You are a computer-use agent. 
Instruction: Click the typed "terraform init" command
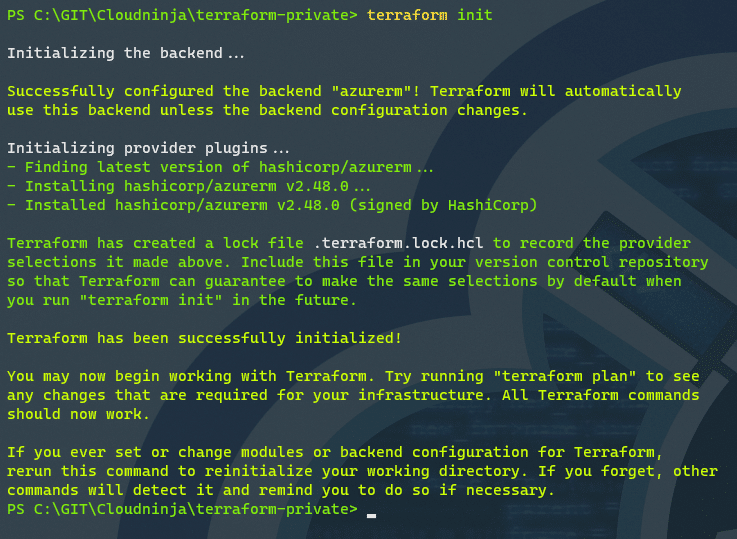430,15
